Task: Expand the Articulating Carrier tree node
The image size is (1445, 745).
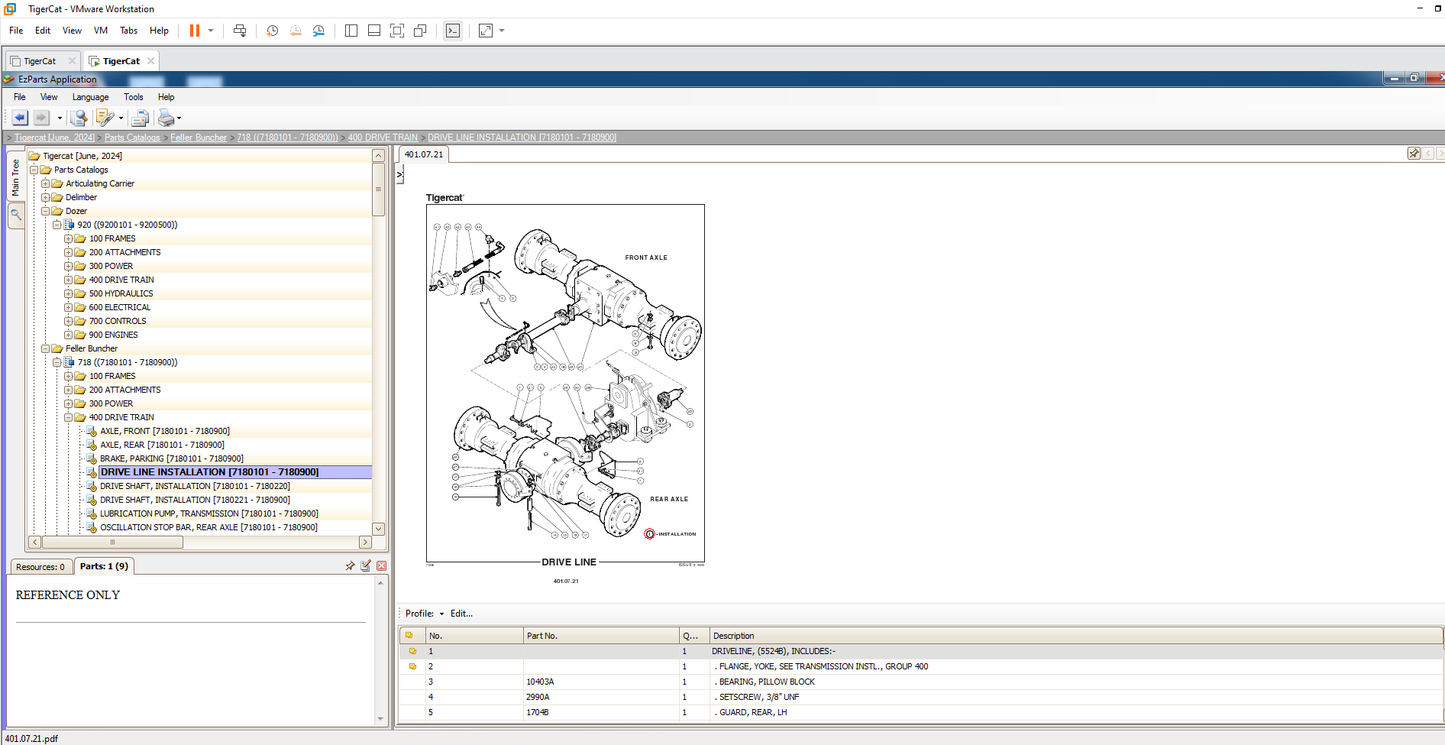Action: 45,184
